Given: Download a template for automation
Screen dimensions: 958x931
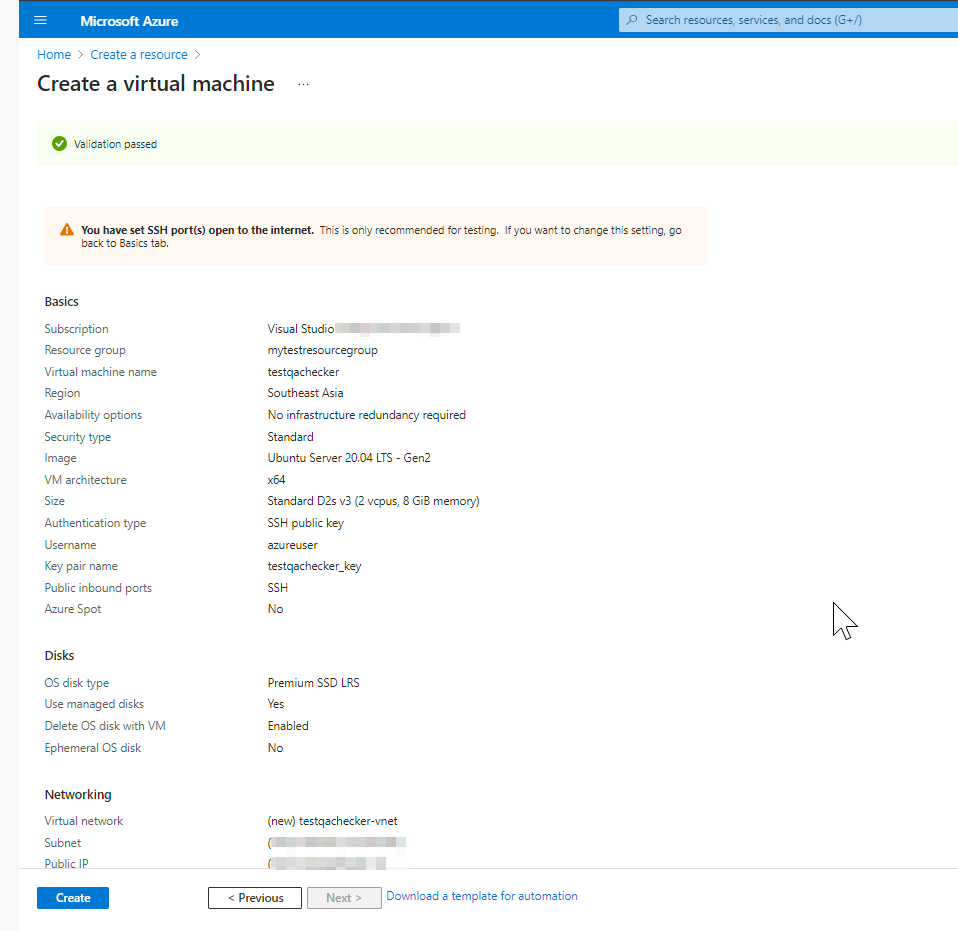Looking at the screenshot, I should (481, 896).
